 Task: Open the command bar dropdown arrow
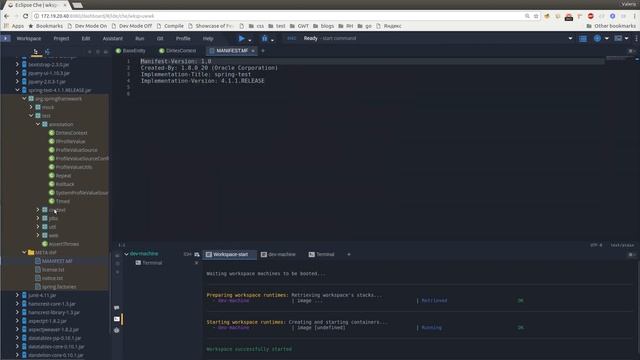click(570, 38)
